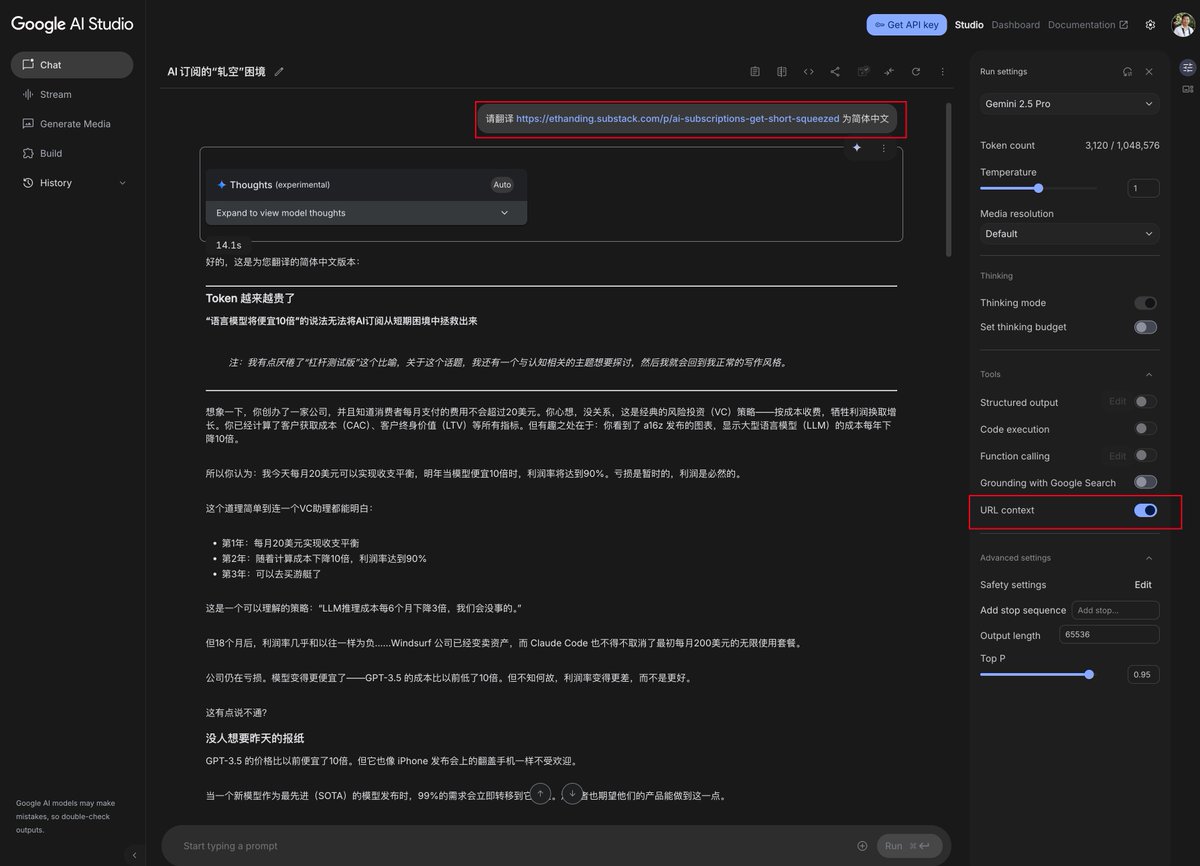This screenshot has width=1200, height=866.
Task: Open Media resolution Default dropdown
Action: click(1069, 234)
